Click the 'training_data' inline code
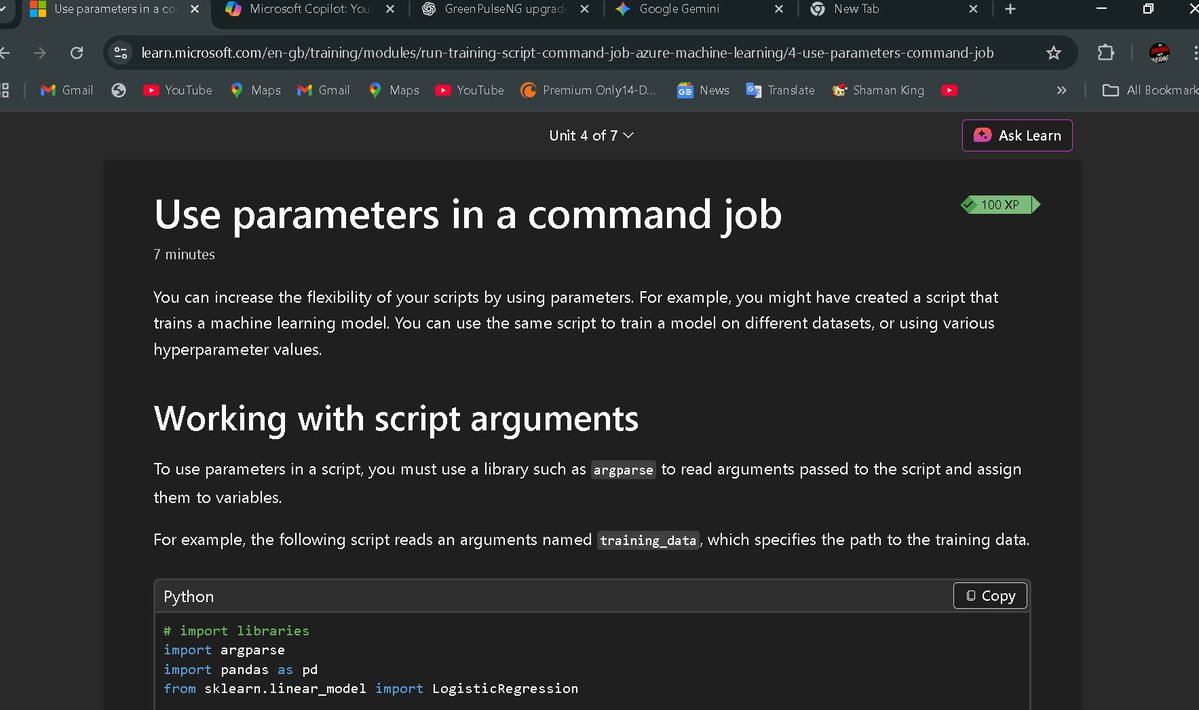The image size is (1199, 710). 648,540
